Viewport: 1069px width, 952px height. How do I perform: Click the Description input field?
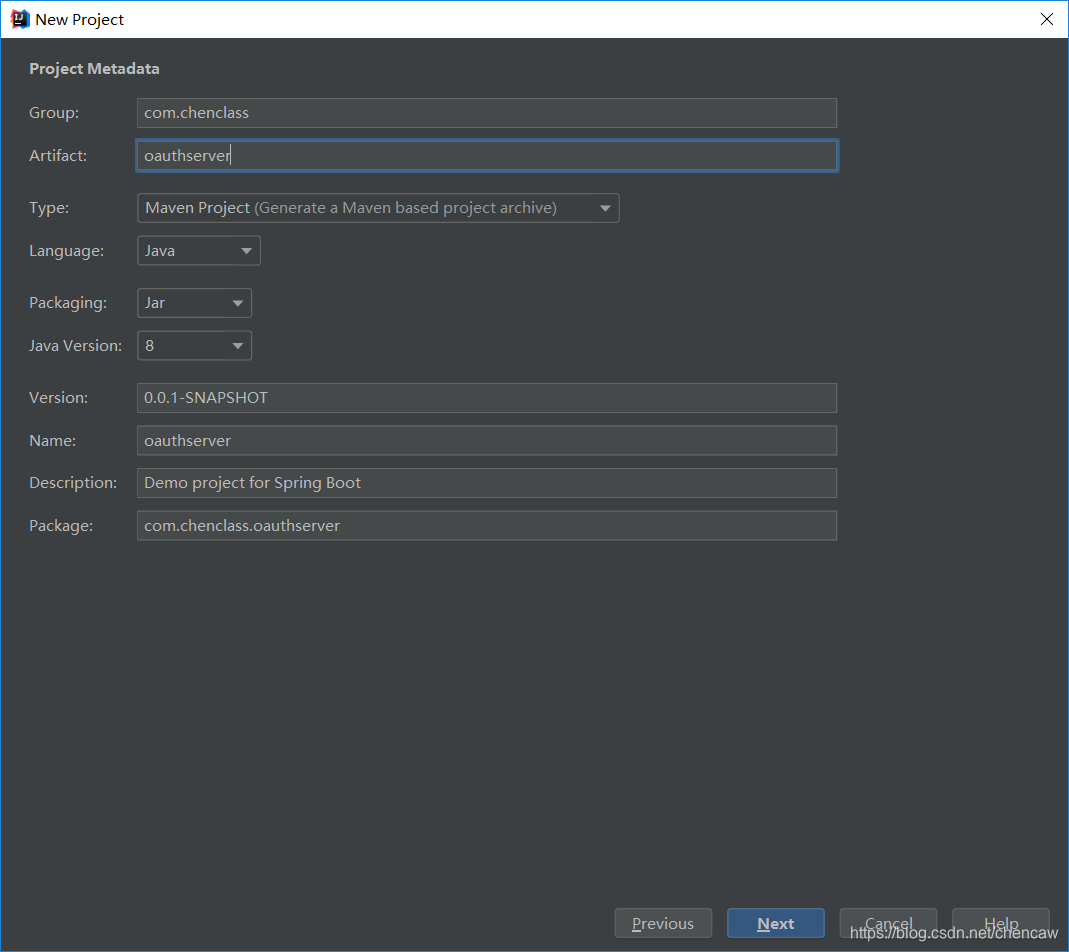point(487,483)
